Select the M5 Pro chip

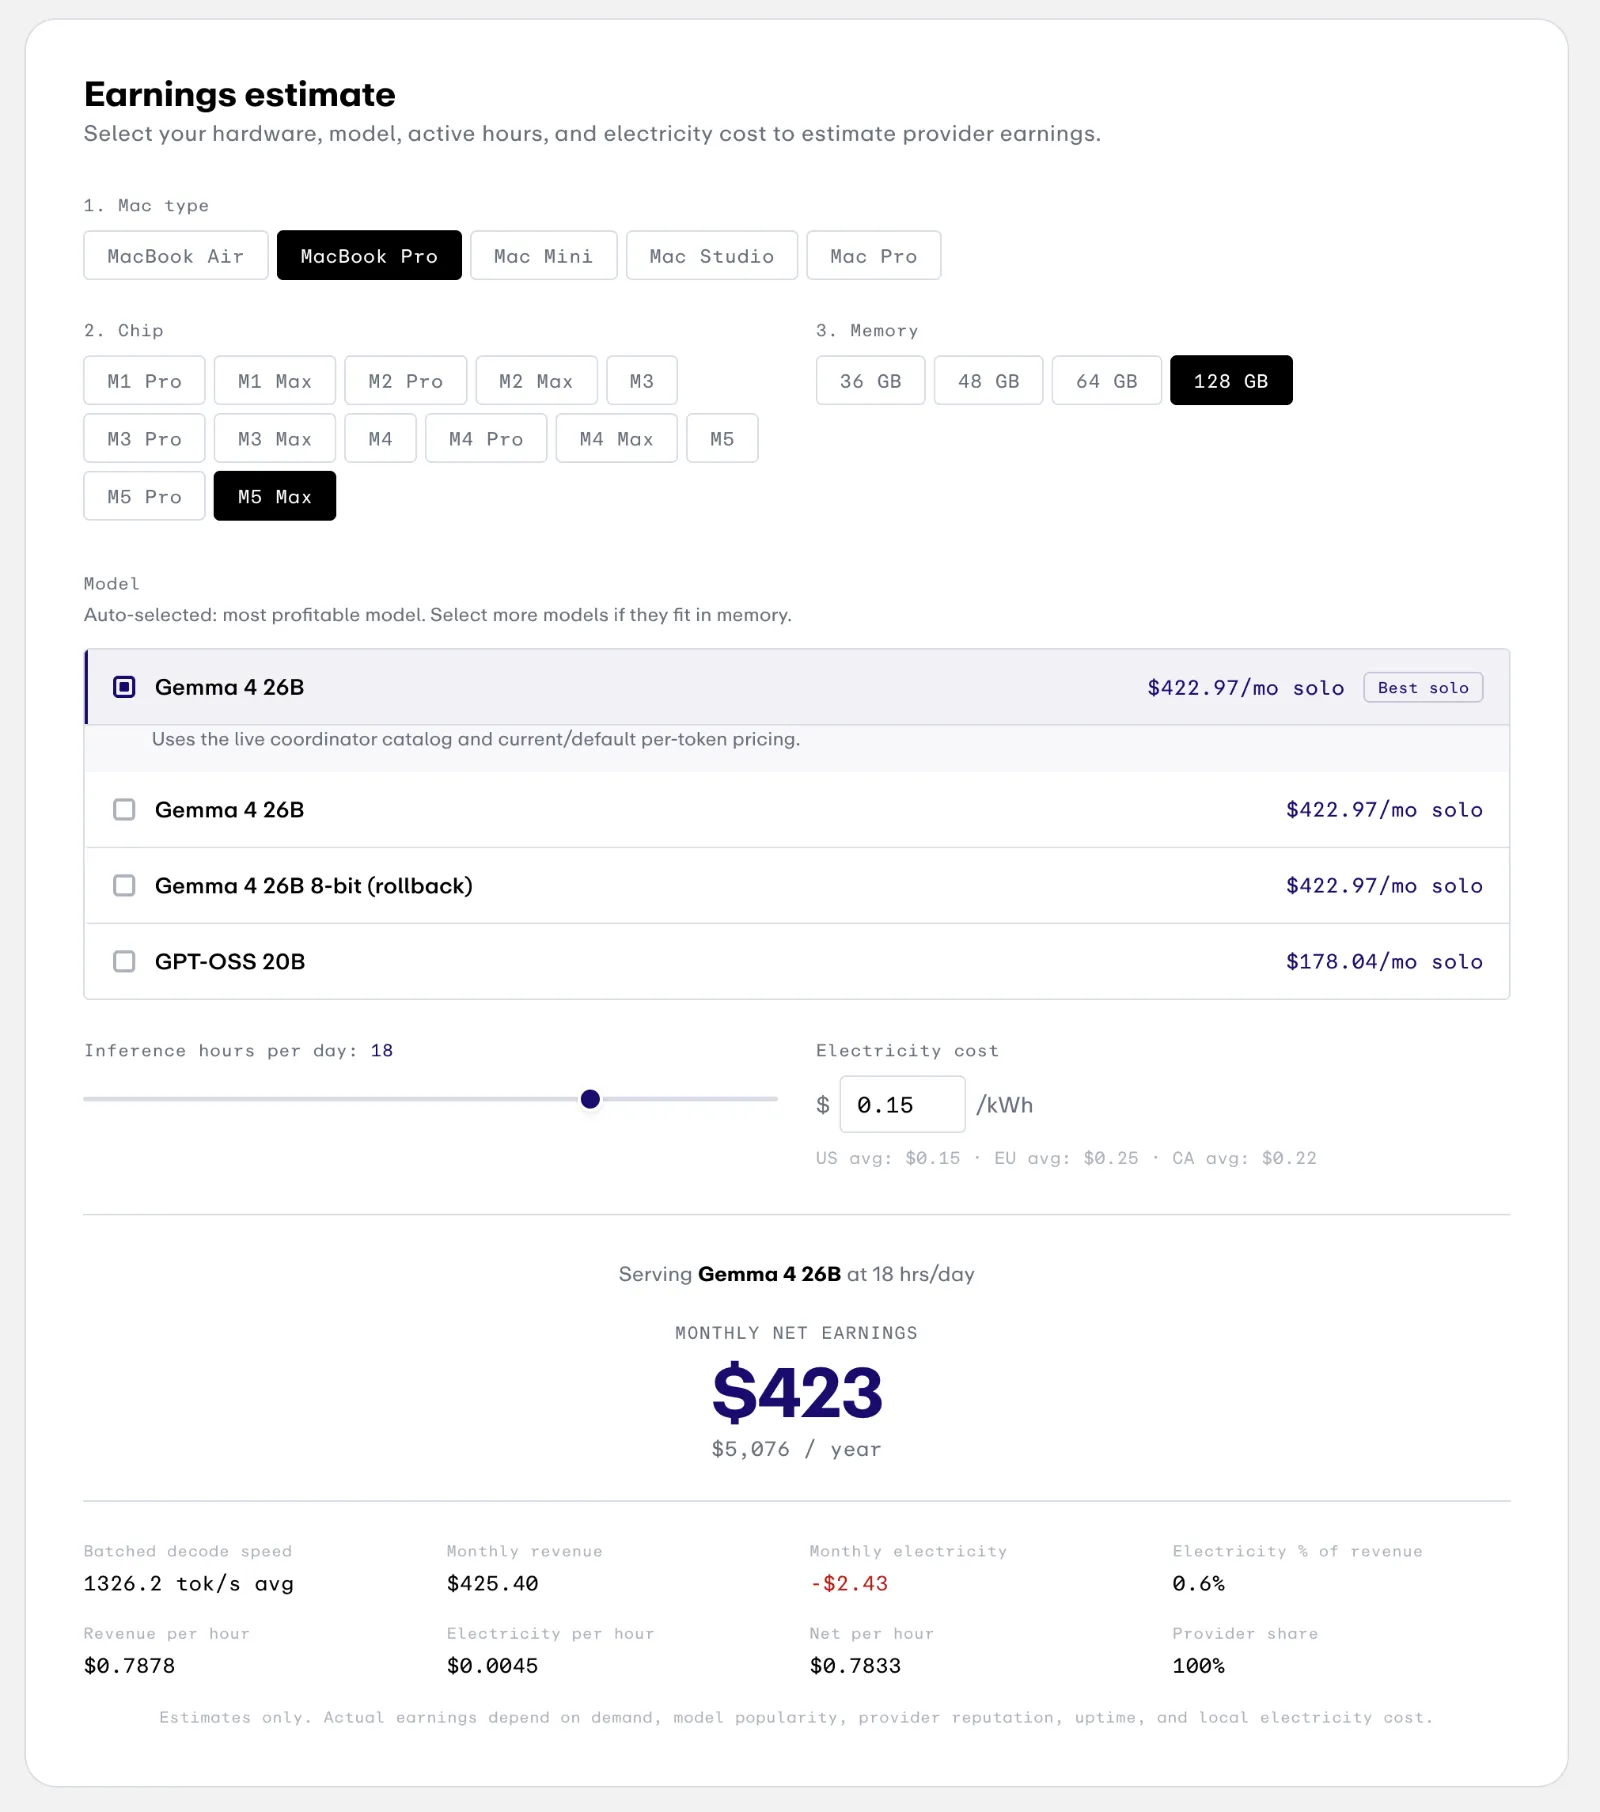click(144, 497)
